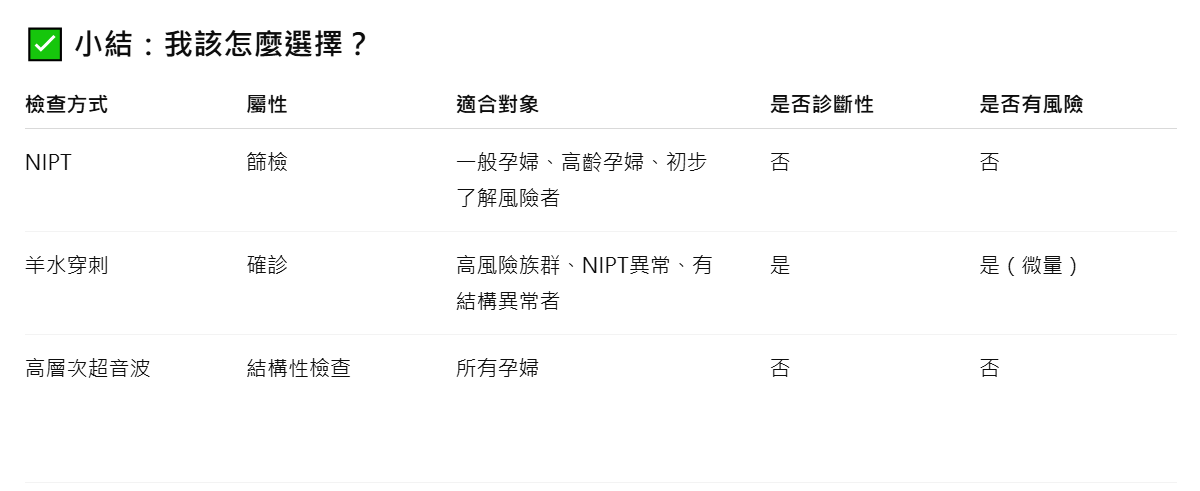The height and width of the screenshot is (491, 1200).
Task: Click the 羊水穿刺 row label
Action: 66,266
